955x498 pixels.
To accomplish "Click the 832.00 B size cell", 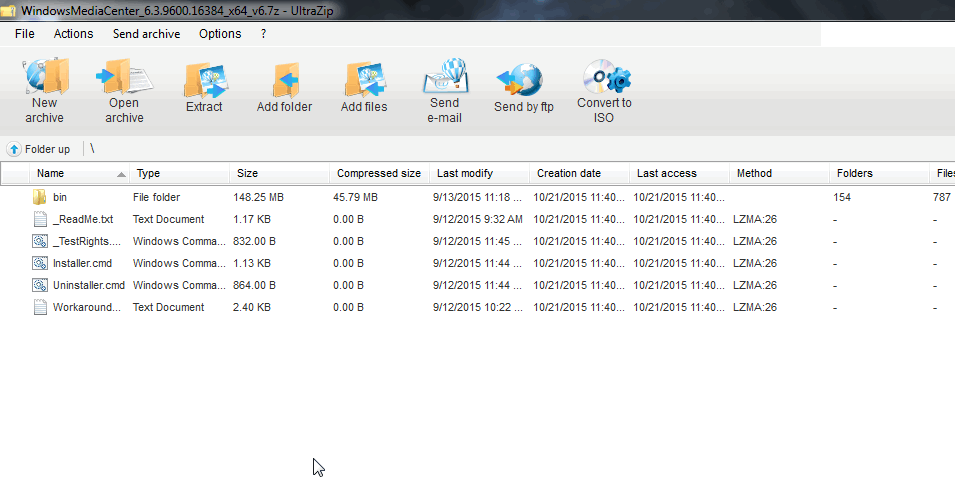I will (x=254, y=241).
